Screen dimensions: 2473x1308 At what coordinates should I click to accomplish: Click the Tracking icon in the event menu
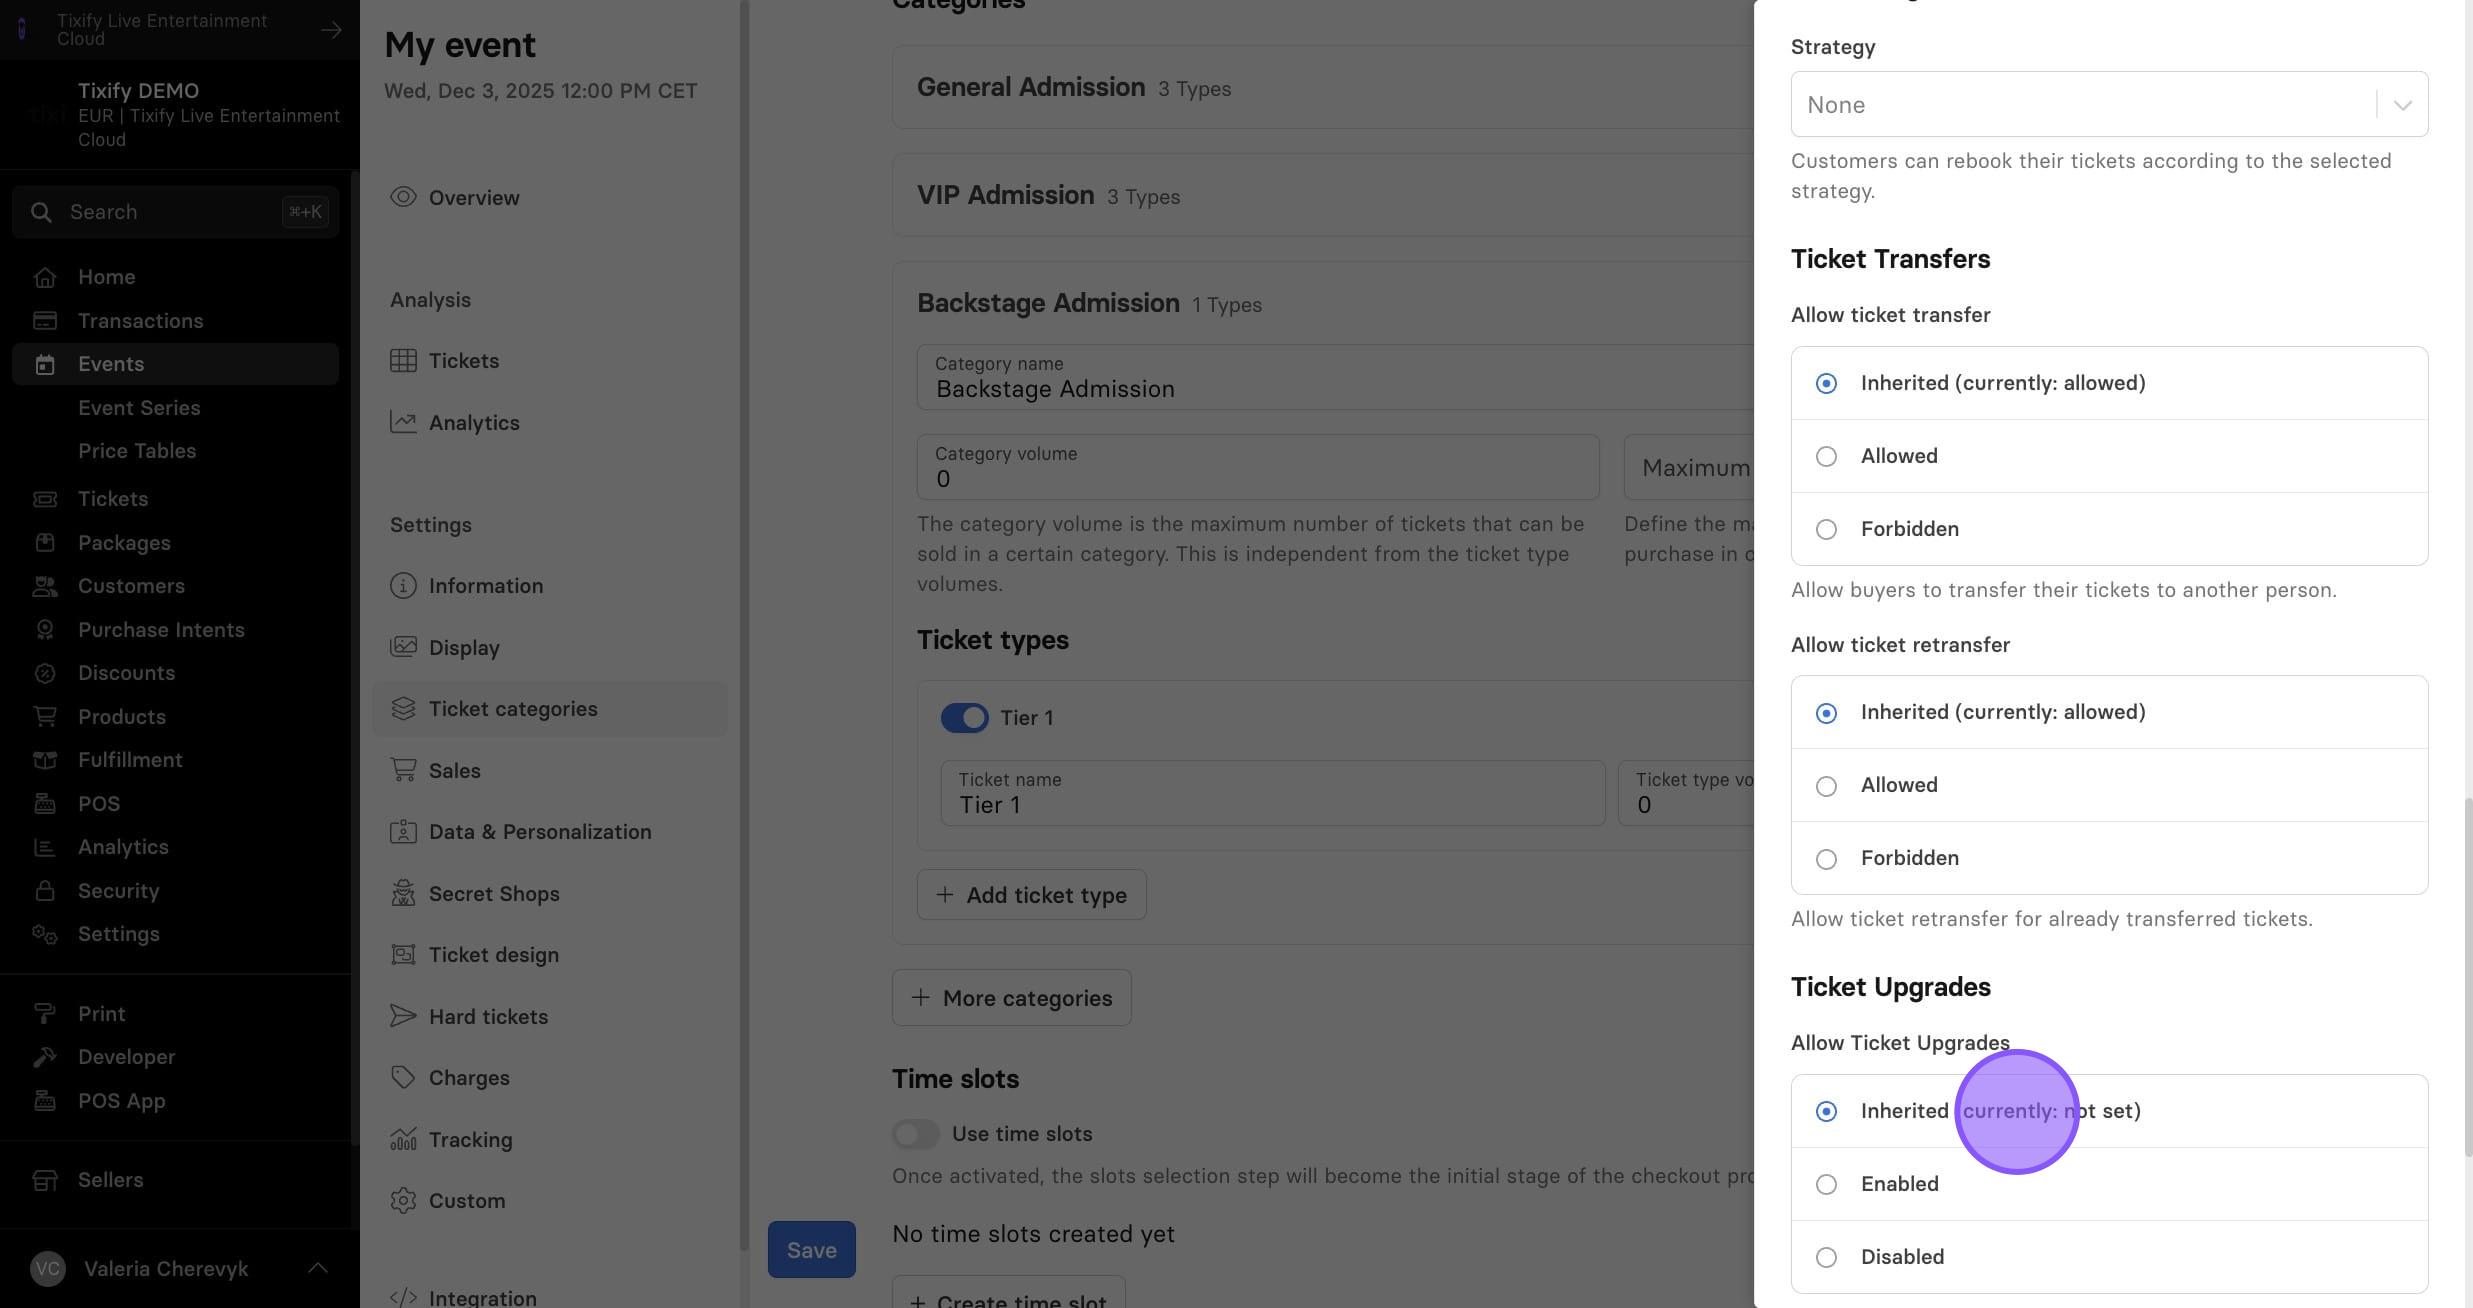pyautogui.click(x=403, y=1140)
